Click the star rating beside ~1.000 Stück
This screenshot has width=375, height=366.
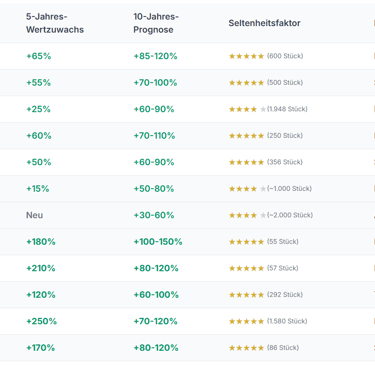click(x=247, y=189)
